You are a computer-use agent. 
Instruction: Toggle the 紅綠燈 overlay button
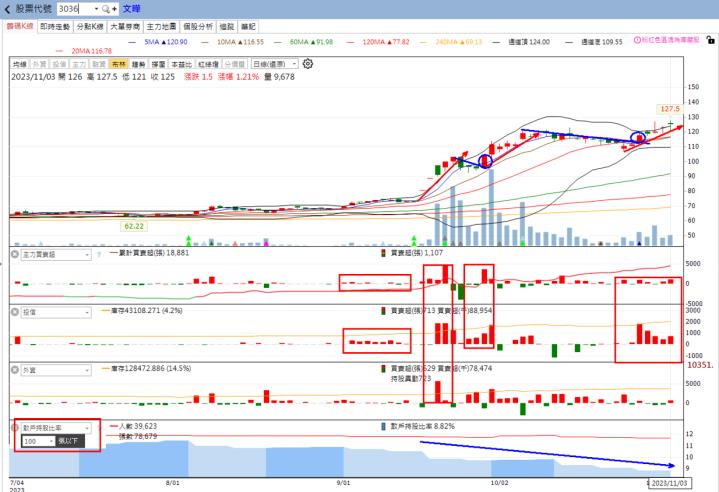pos(208,64)
